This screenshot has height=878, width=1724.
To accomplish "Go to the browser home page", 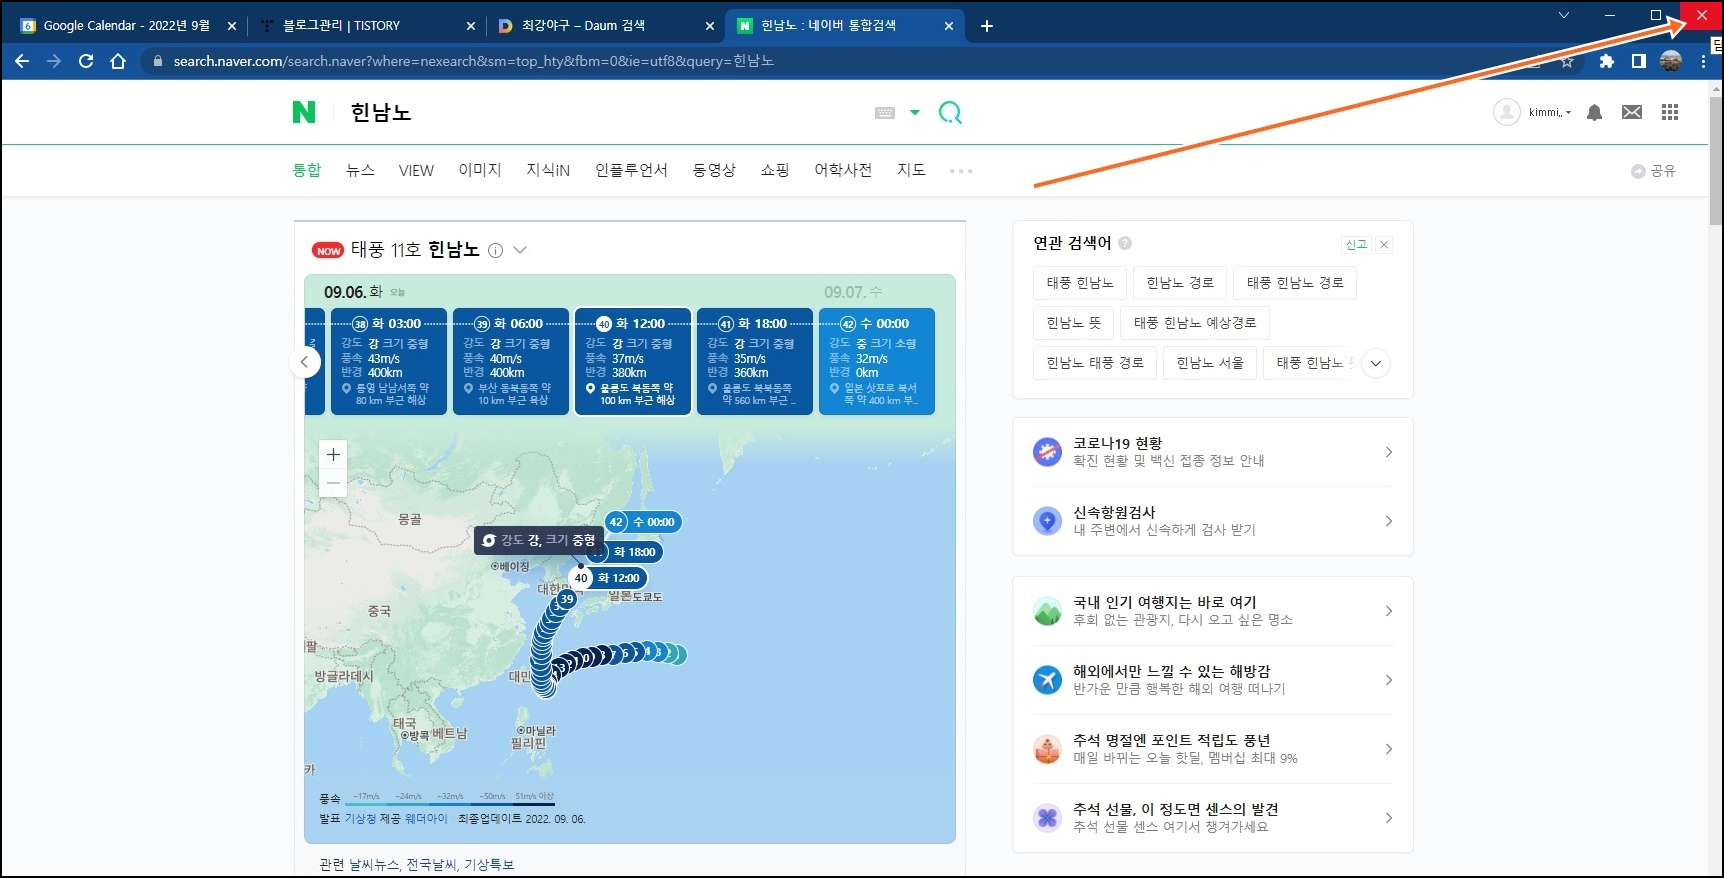I will 118,61.
